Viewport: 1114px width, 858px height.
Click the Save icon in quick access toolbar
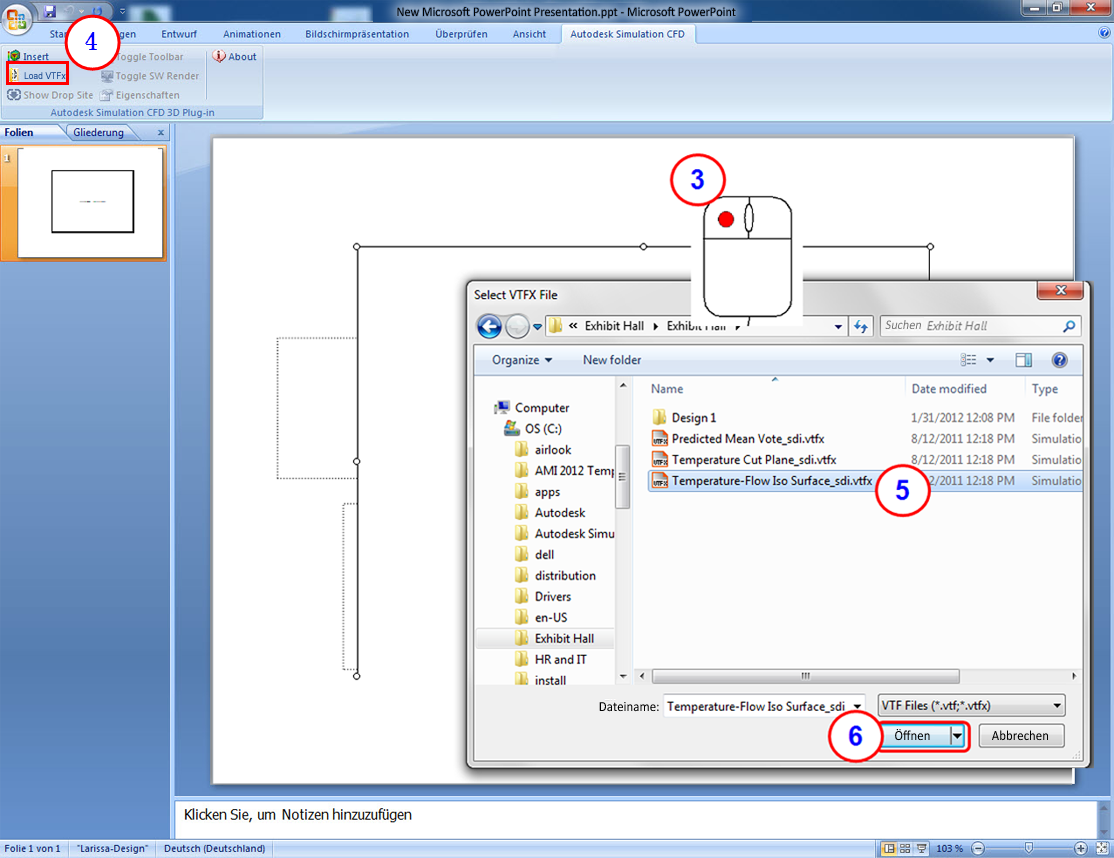tap(50, 11)
